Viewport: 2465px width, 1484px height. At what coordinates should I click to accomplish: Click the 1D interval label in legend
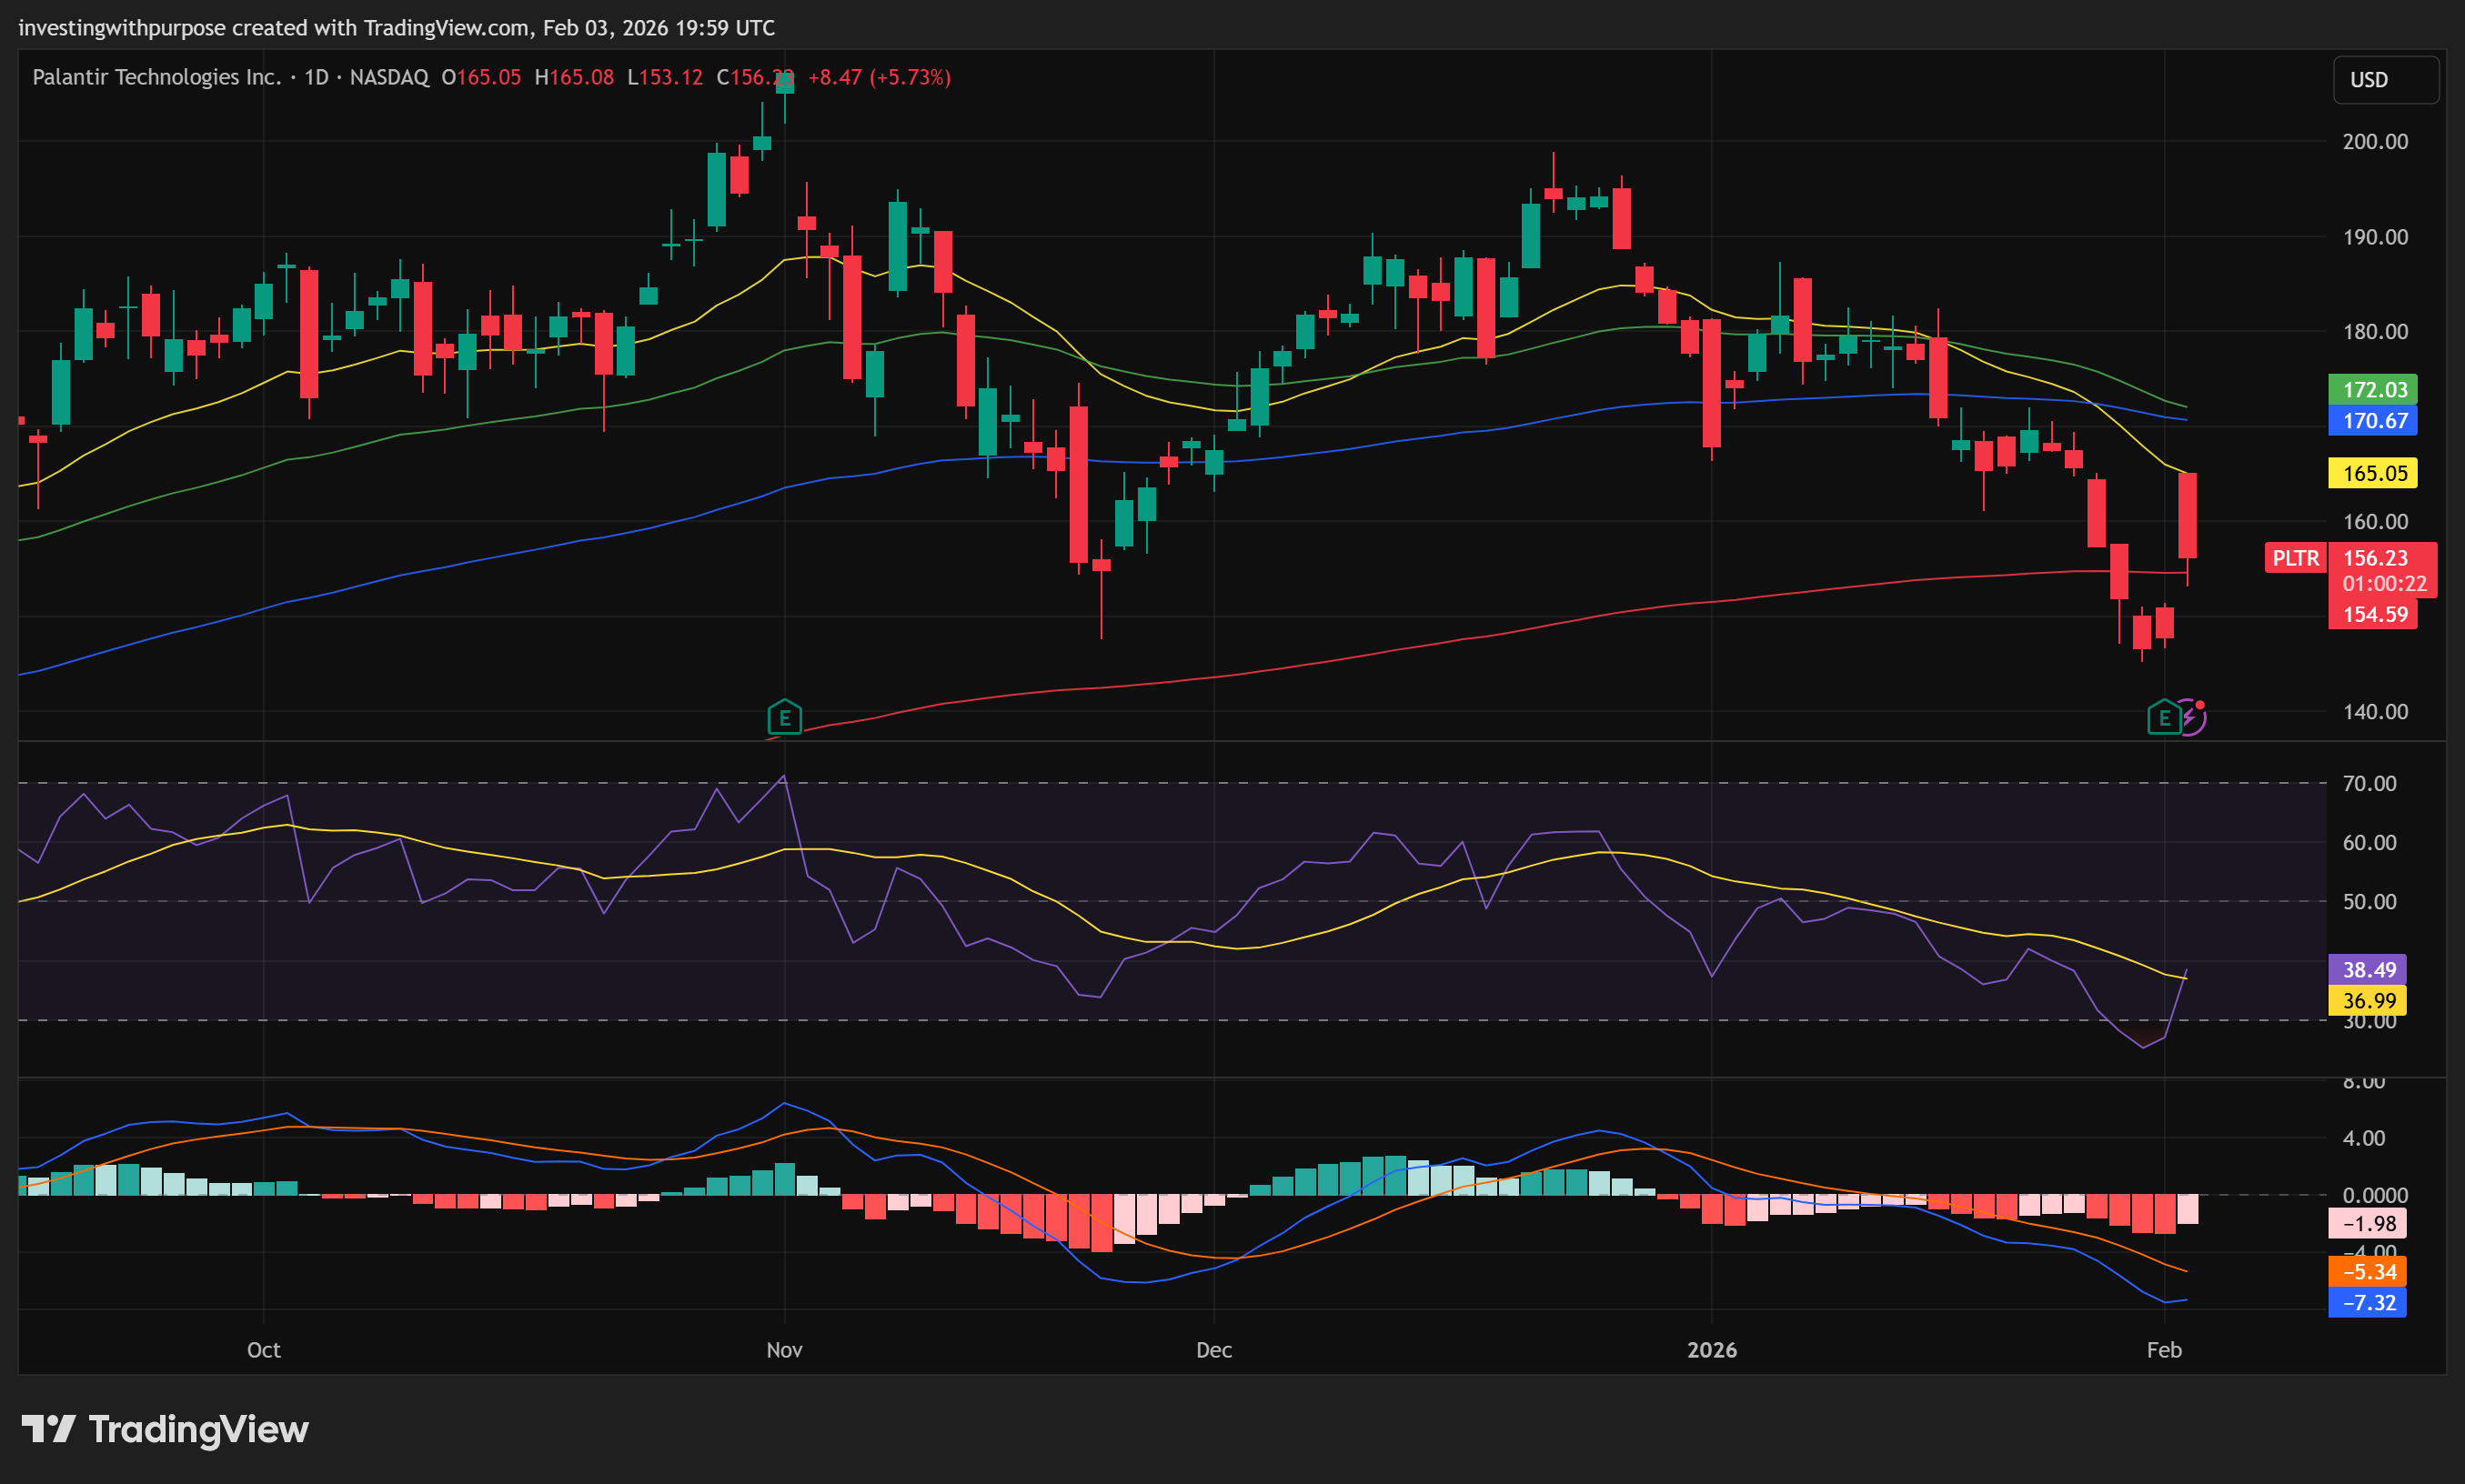(x=316, y=77)
